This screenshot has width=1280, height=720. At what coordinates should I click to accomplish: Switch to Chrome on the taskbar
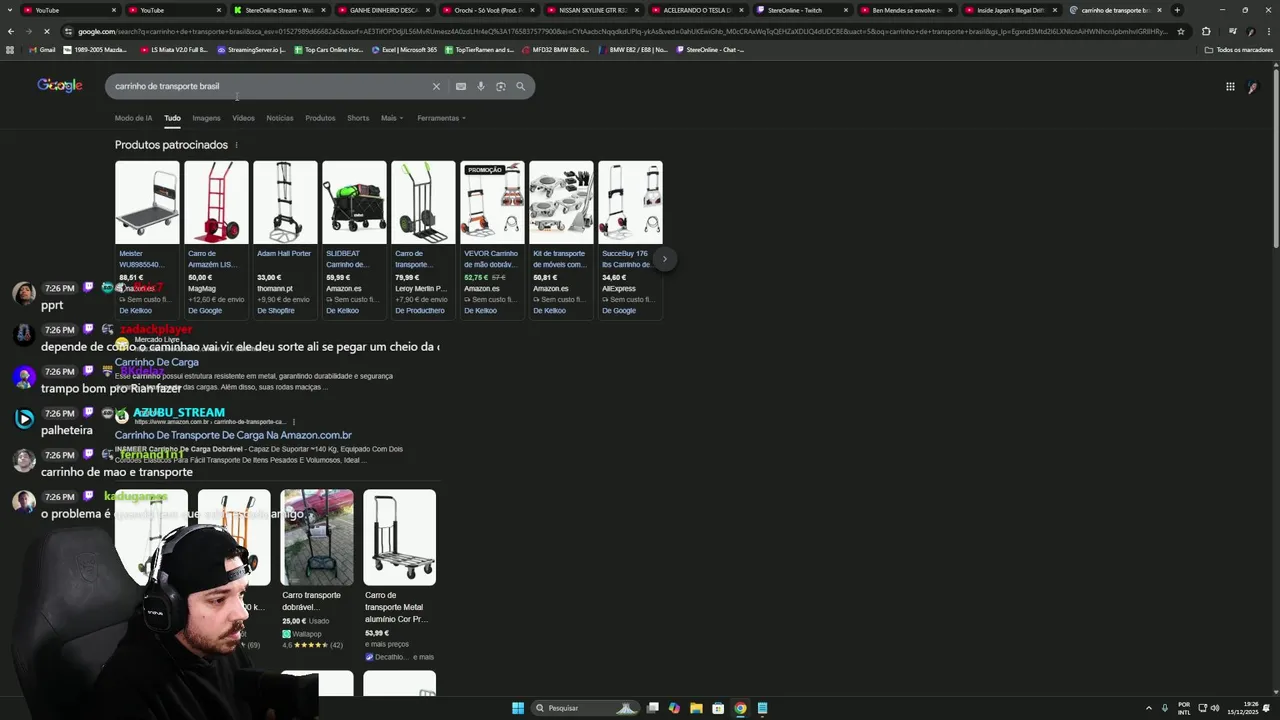[740, 708]
